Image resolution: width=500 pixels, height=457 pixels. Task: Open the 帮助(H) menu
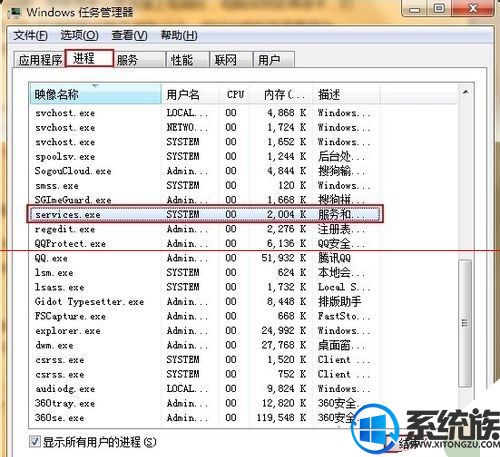coord(179,35)
